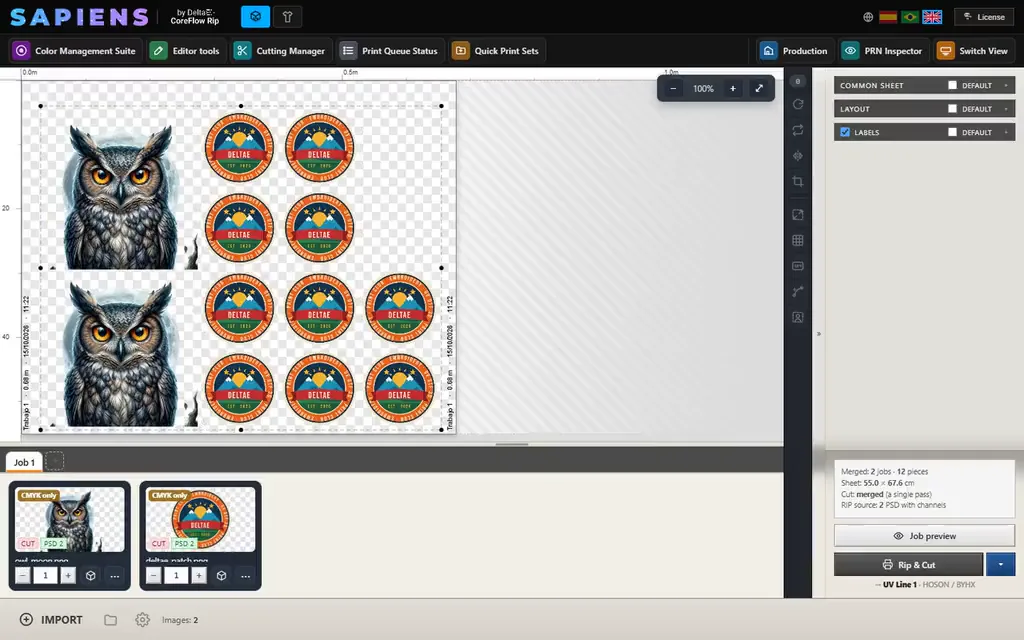Click UV Line 1 printer label
The image size is (1024, 640).
(899, 584)
